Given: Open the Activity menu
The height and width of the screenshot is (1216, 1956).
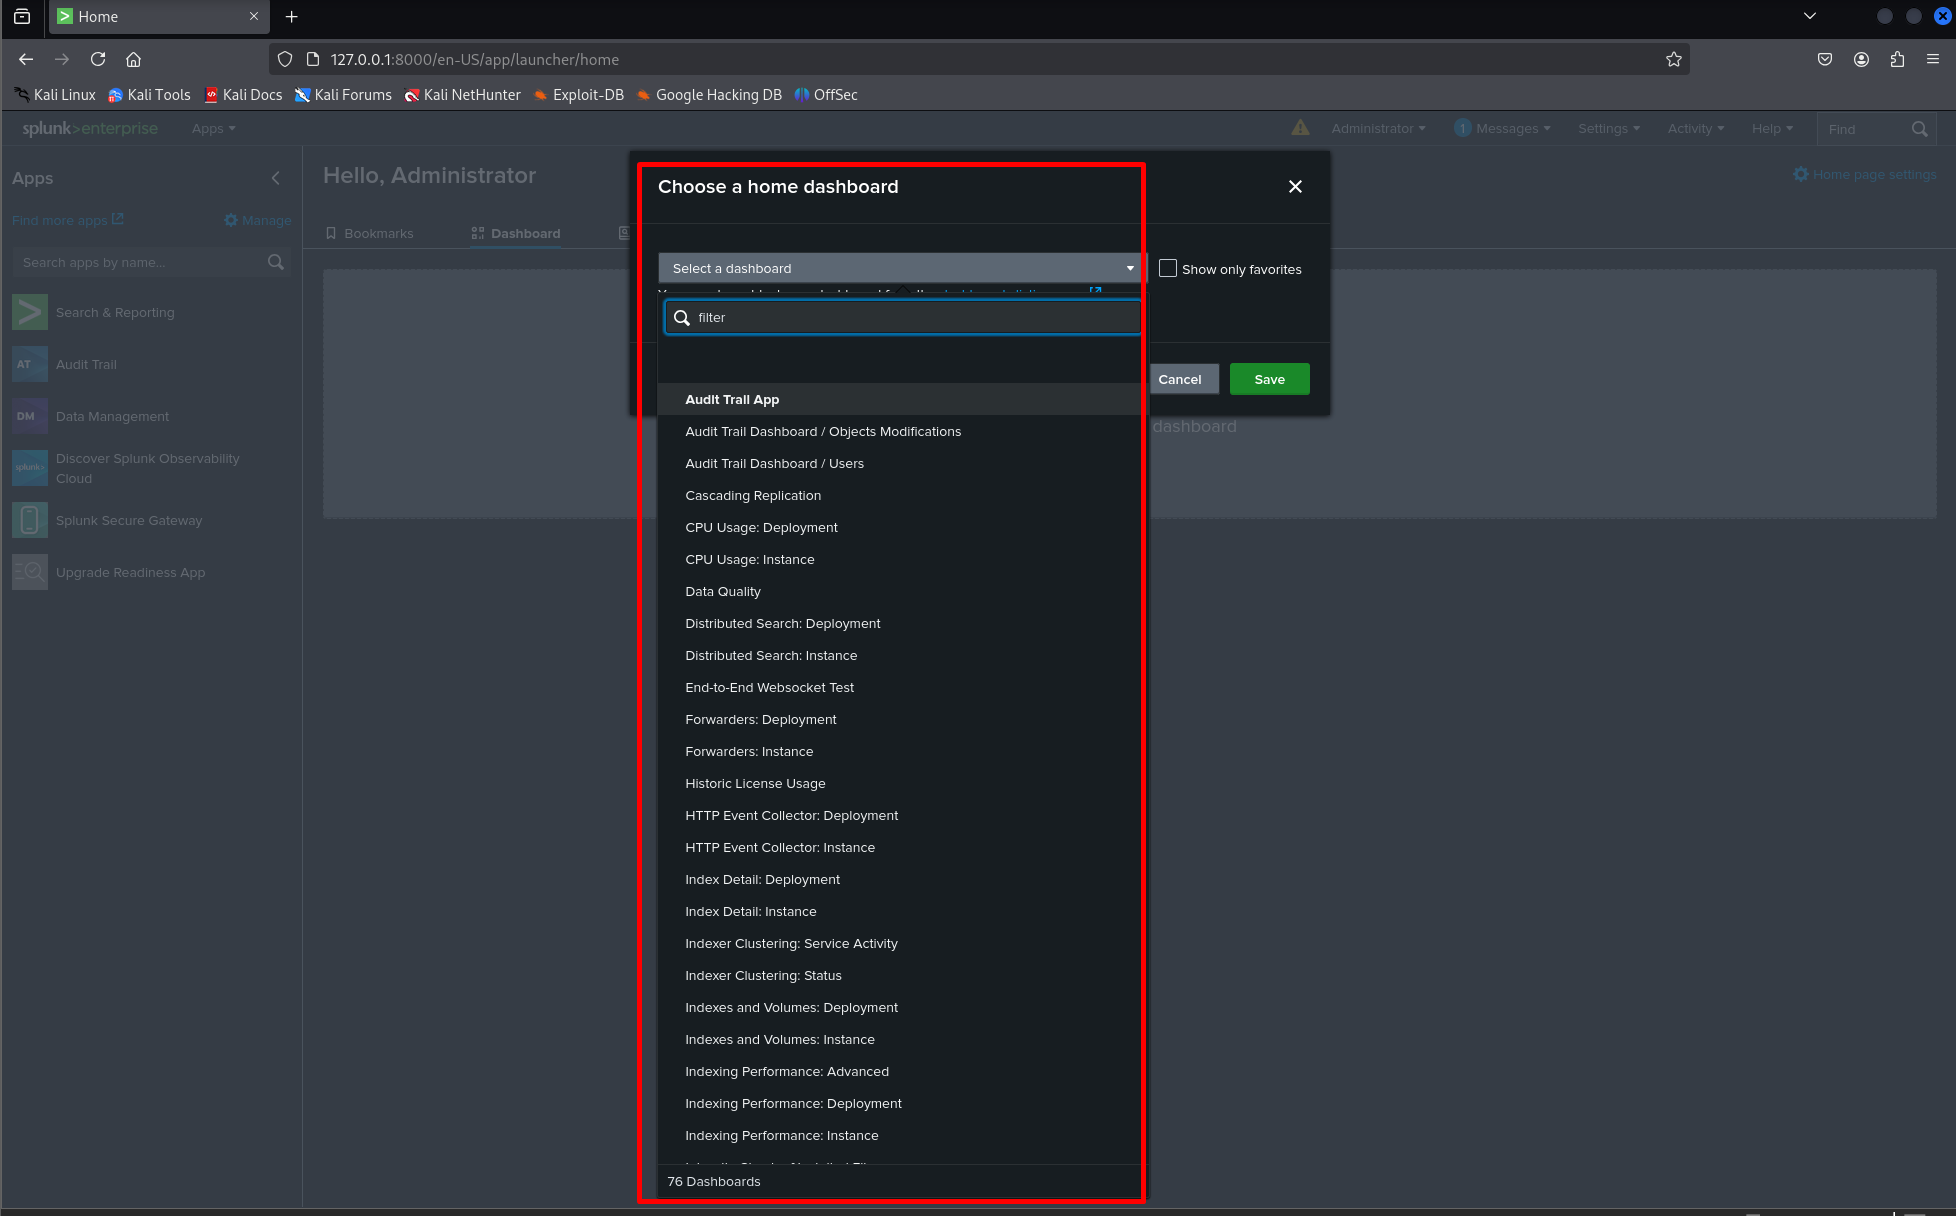Looking at the screenshot, I should coord(1693,128).
